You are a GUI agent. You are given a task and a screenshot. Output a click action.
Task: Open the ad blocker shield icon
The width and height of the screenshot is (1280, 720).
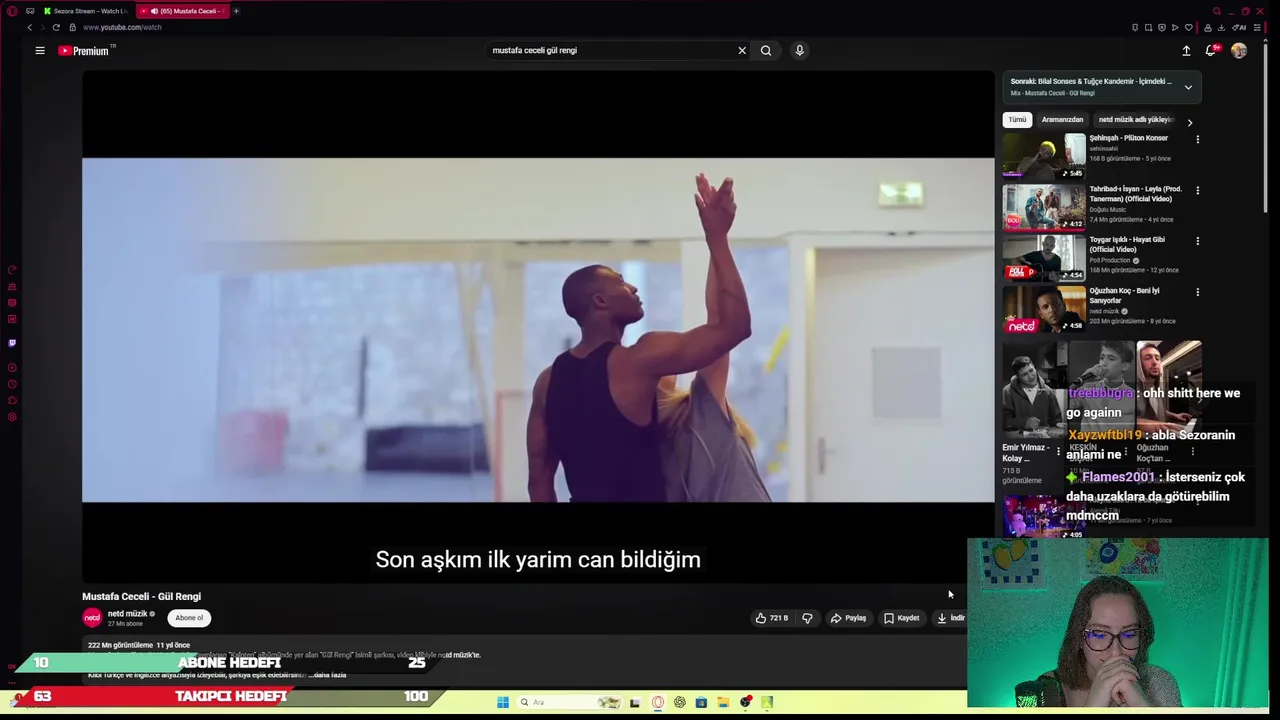click(1162, 27)
